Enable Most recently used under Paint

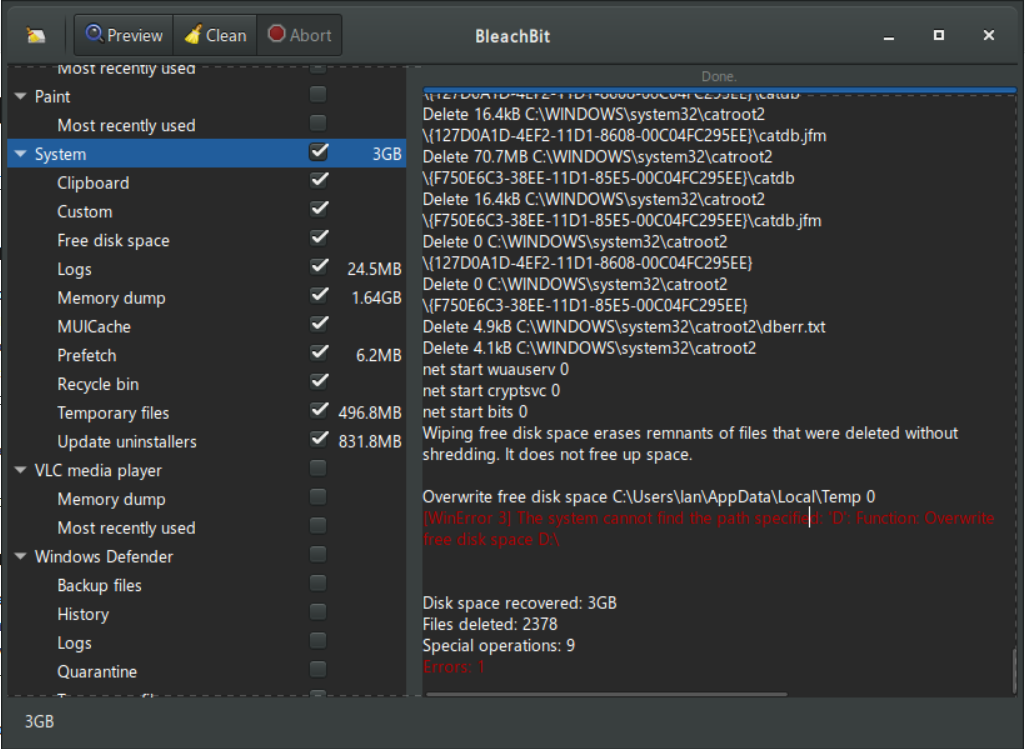(x=318, y=125)
